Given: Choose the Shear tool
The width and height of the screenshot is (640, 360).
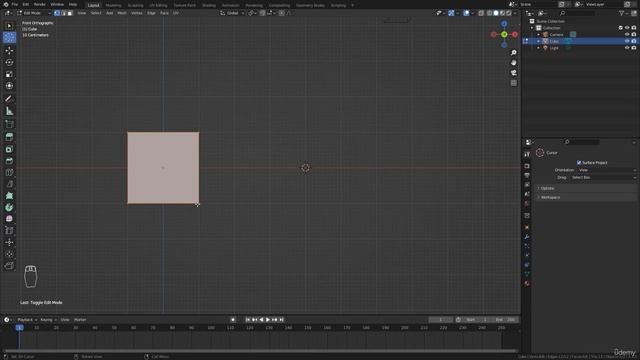Looking at the screenshot, I should click(x=9, y=254).
